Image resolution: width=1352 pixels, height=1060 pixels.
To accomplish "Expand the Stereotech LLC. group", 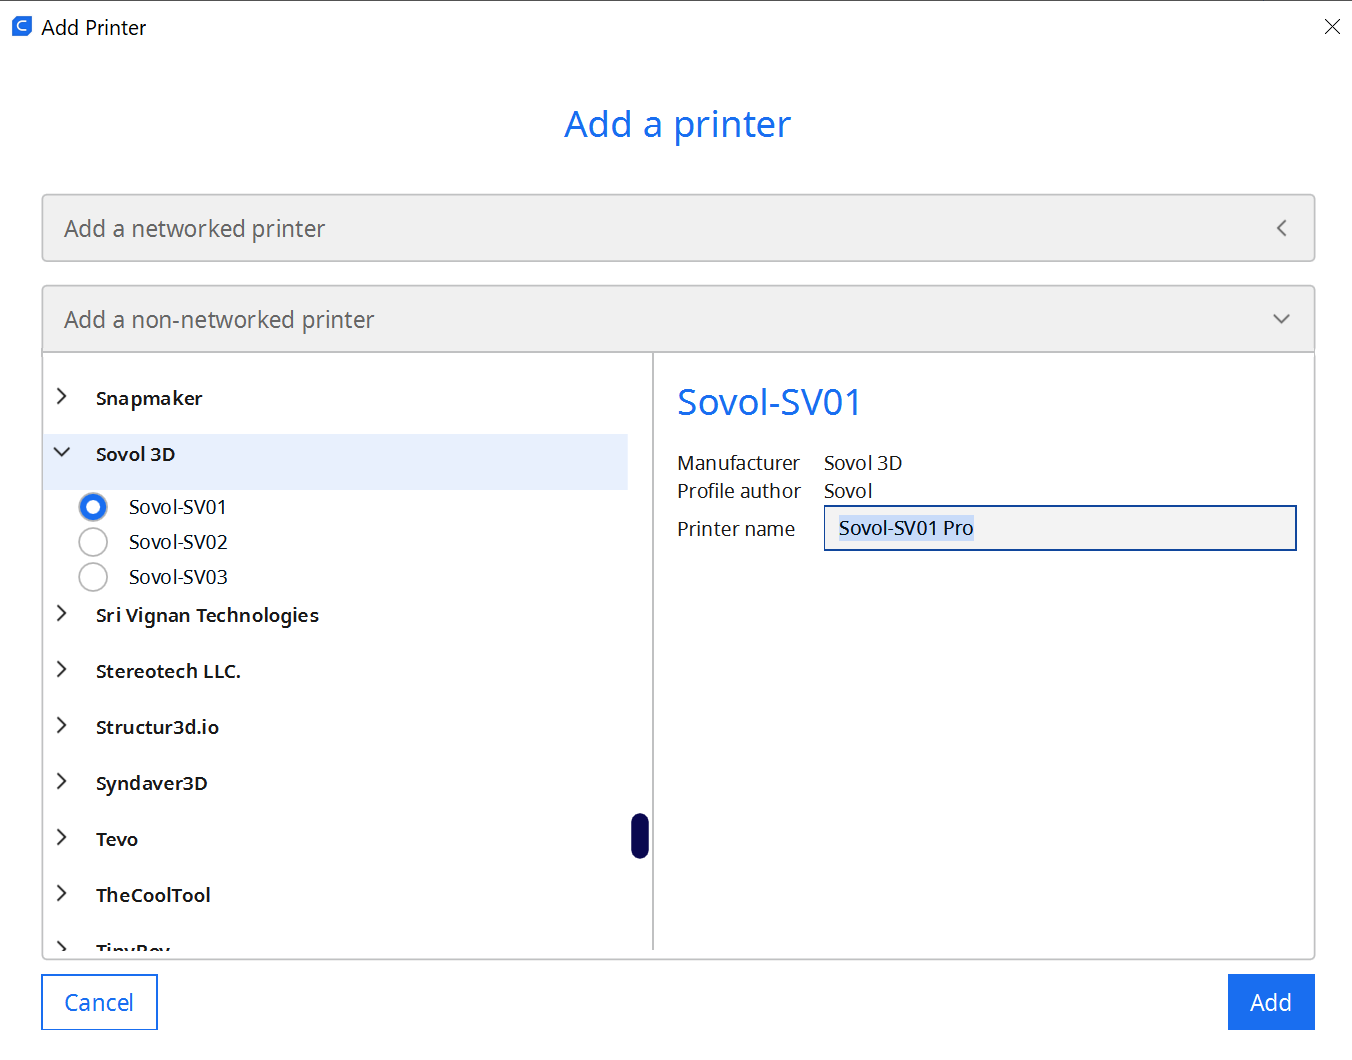I will (62, 670).
